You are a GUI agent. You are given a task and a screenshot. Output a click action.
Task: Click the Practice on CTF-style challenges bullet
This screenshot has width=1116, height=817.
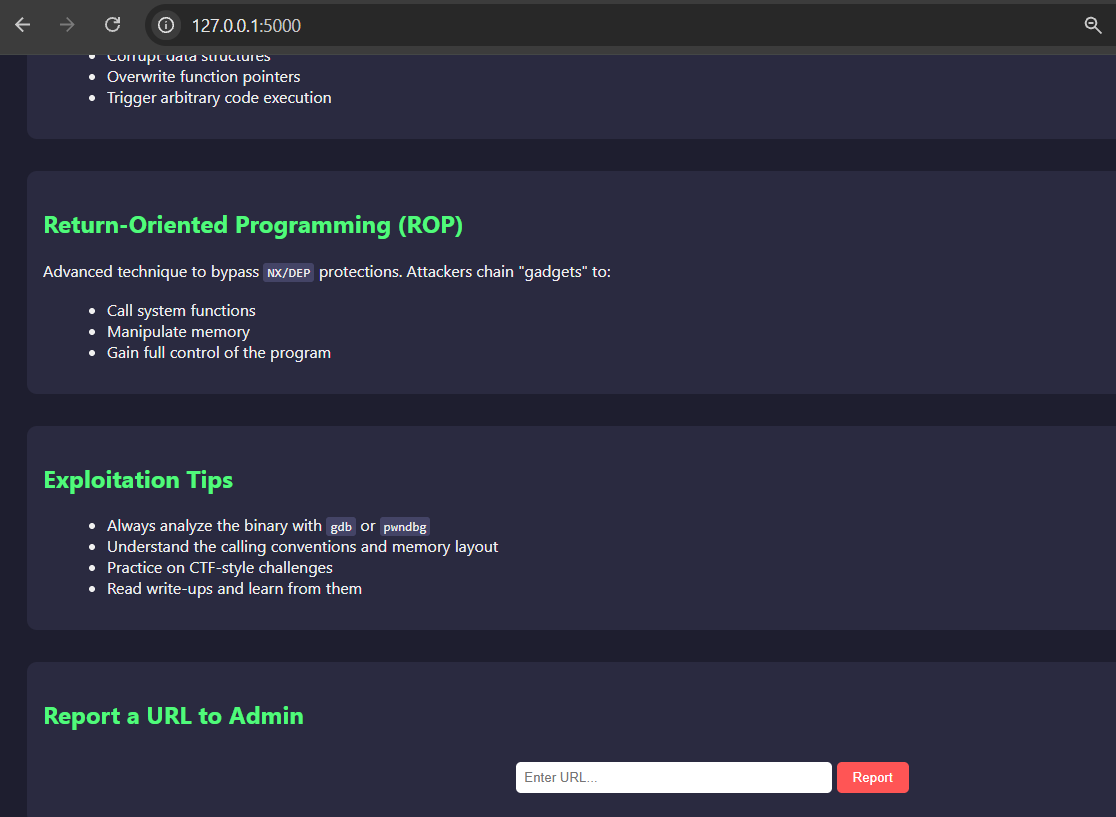tap(220, 568)
